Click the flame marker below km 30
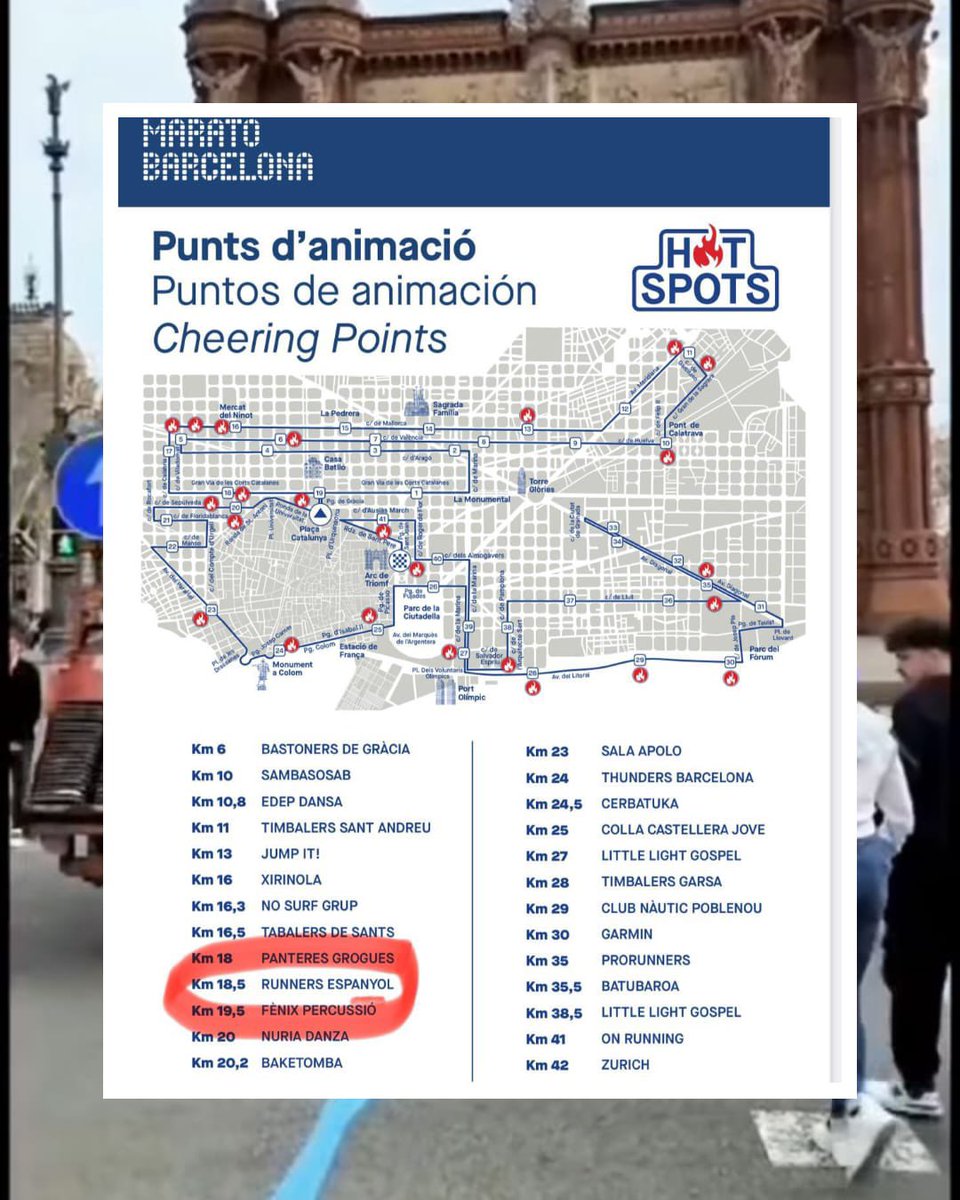 tap(730, 678)
